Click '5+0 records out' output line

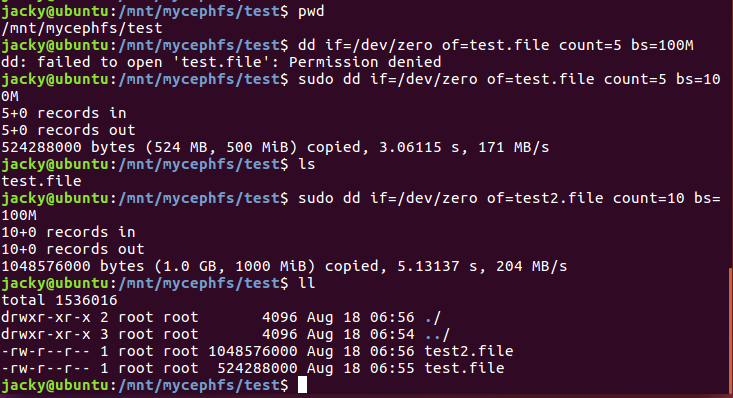point(68,130)
